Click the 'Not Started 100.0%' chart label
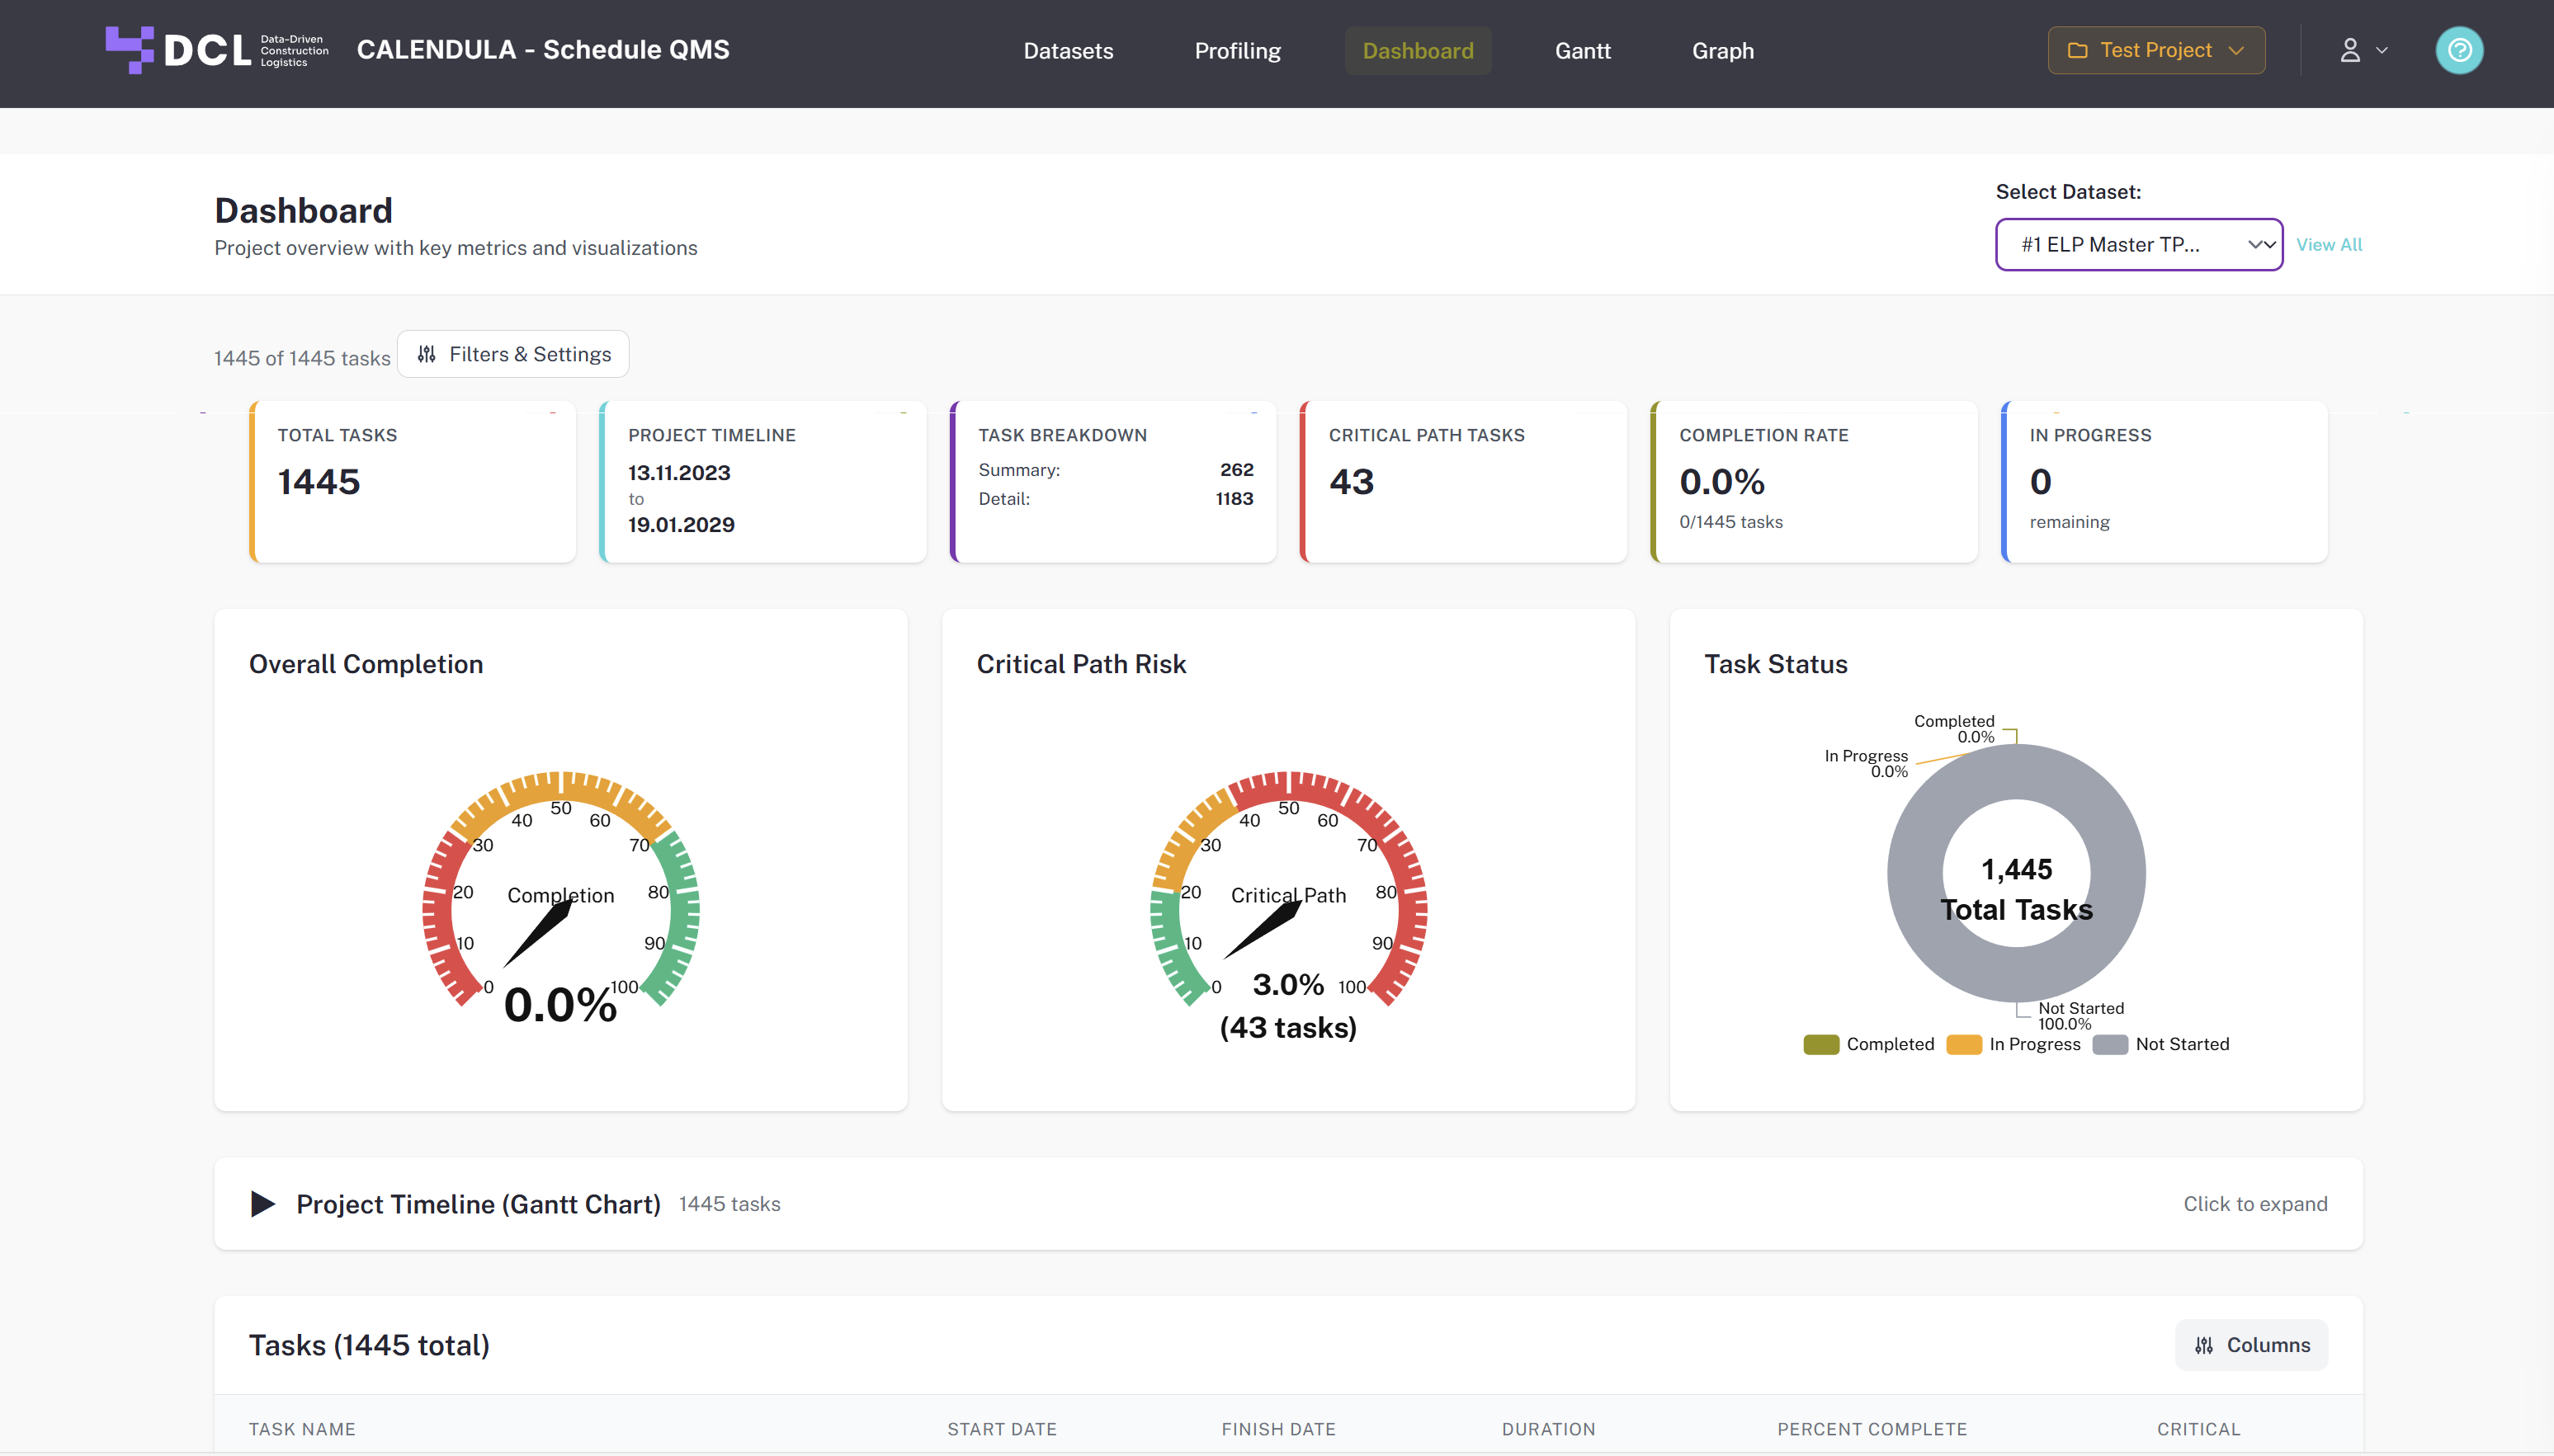 coord(2081,1016)
